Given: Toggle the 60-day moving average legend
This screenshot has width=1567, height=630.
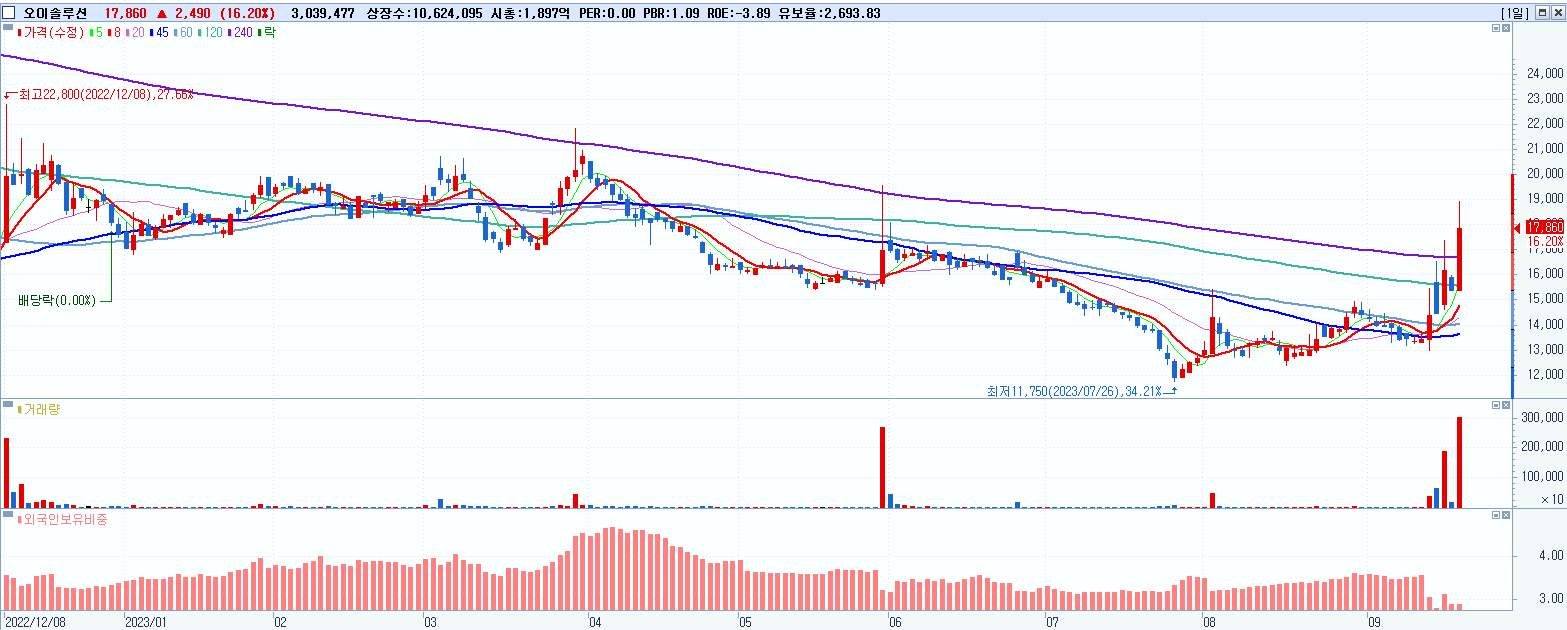Looking at the screenshot, I should tap(184, 33).
